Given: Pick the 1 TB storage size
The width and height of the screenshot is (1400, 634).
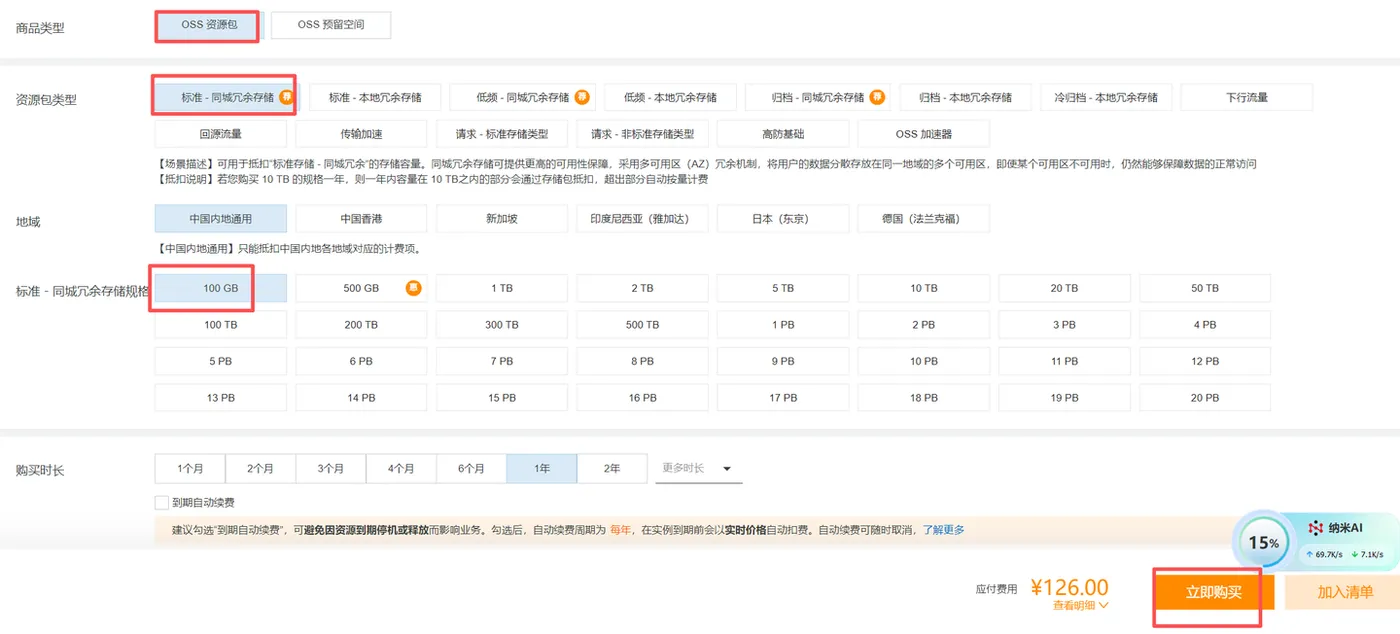Looking at the screenshot, I should 501,288.
